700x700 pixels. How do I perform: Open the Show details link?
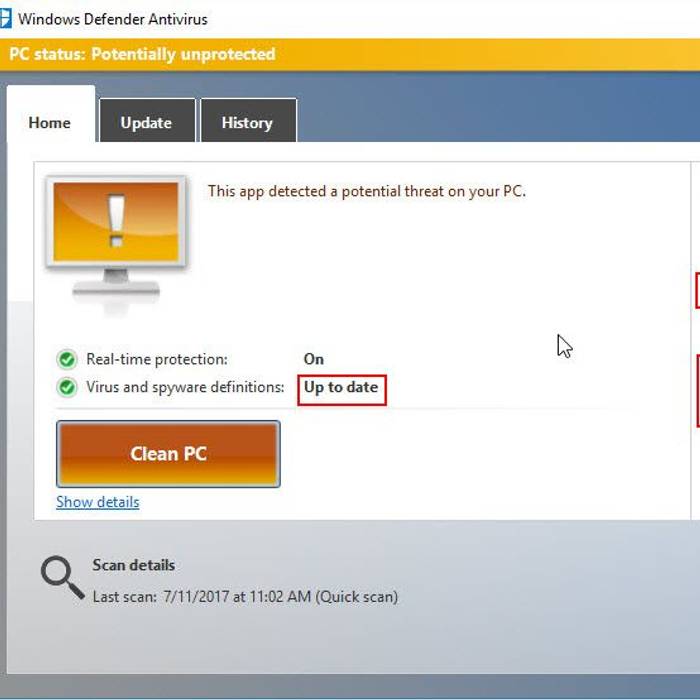point(98,502)
